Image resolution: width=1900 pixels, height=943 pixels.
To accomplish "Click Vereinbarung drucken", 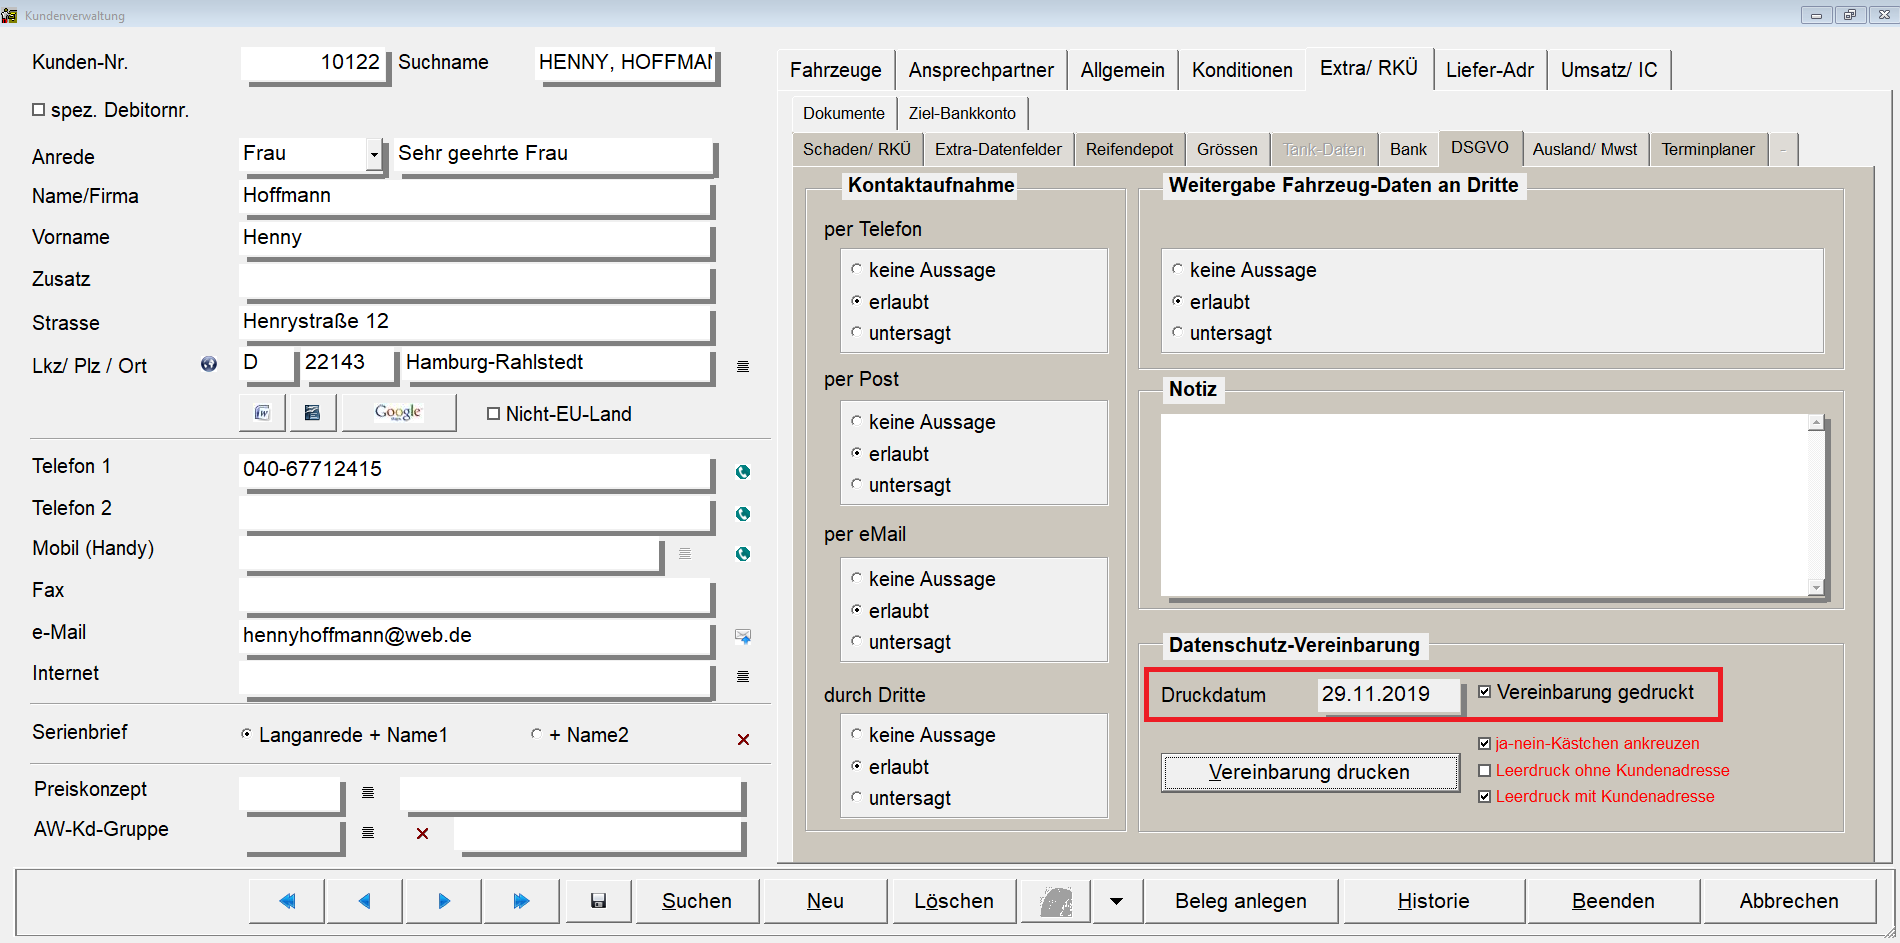I will pos(1309,772).
